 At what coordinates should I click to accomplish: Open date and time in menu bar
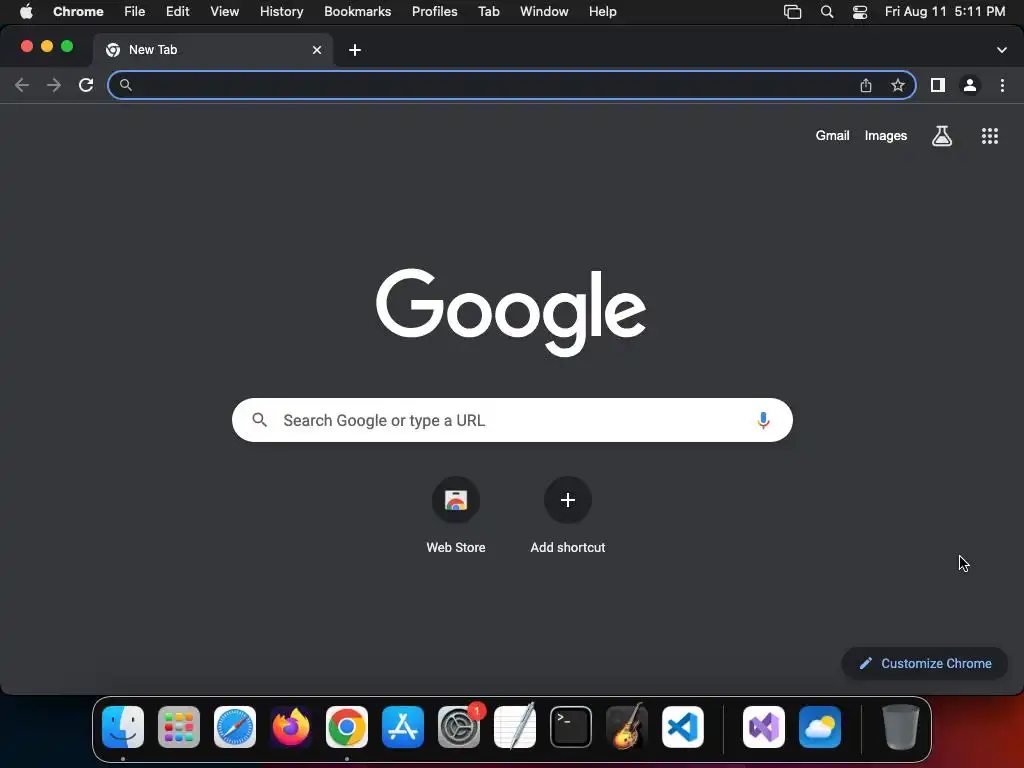tap(945, 12)
